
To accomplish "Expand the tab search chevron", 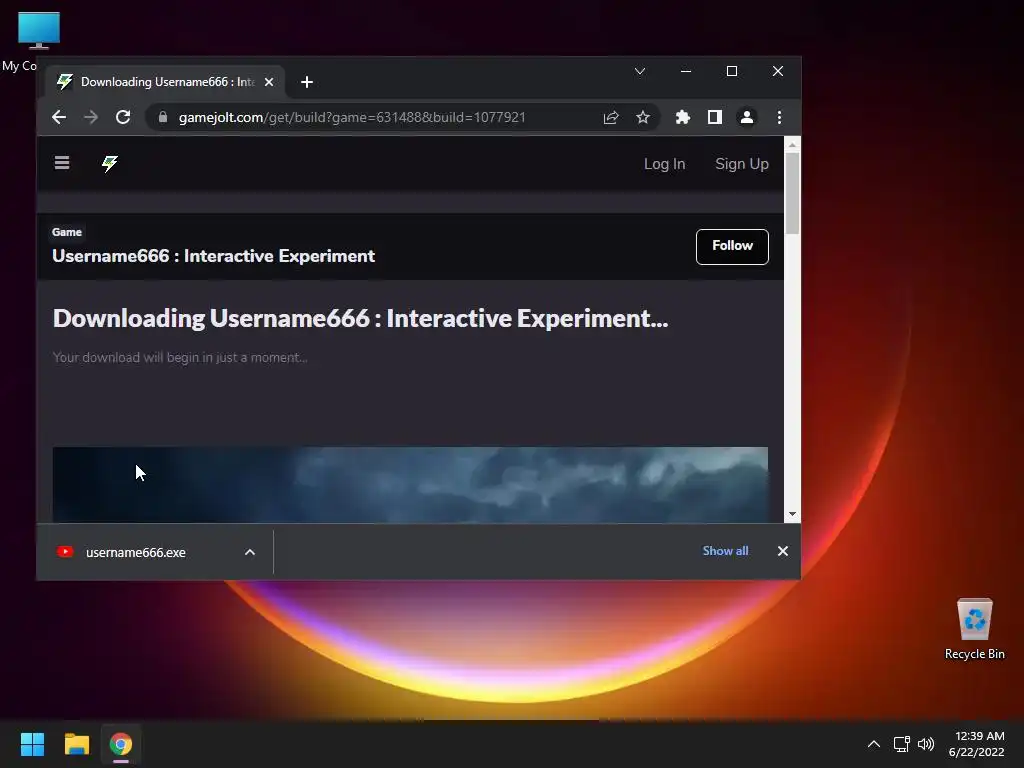I will click(x=640, y=71).
